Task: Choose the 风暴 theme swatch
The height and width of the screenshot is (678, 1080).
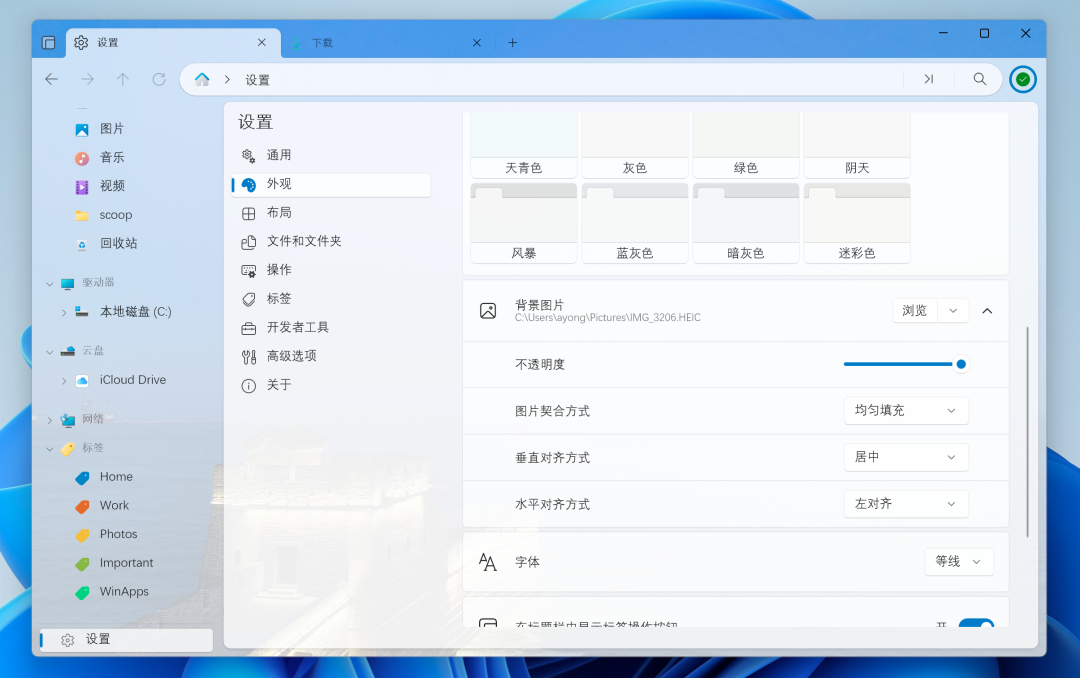Action: click(x=523, y=223)
